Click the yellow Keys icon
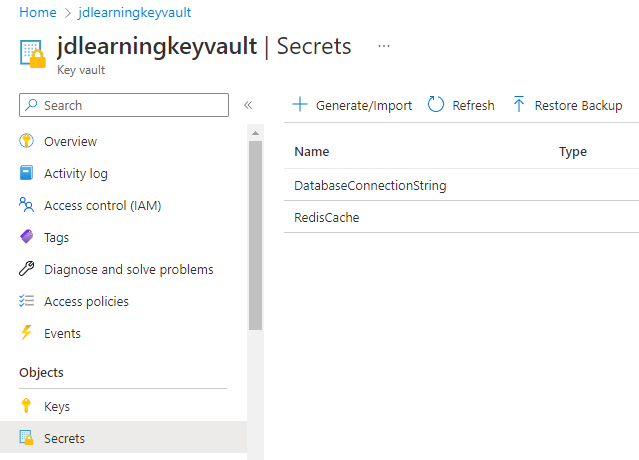Viewport: 639px width, 460px height. click(26, 405)
